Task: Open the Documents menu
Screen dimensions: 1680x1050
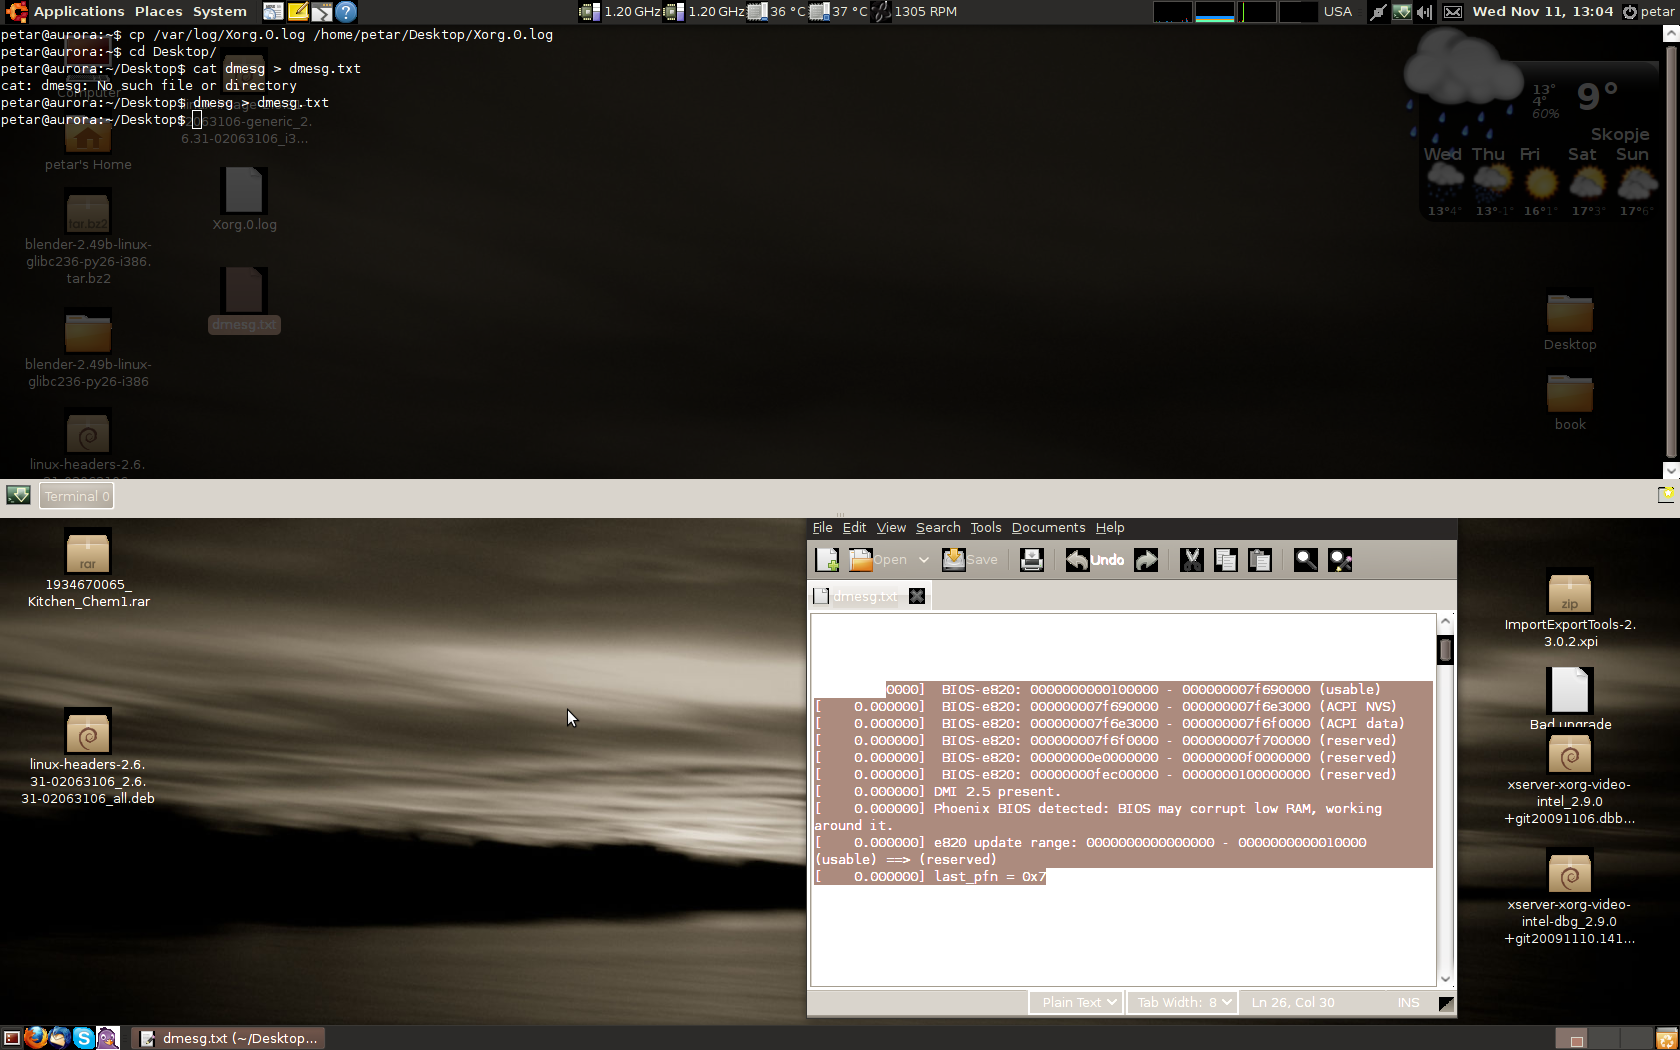Action: click(x=1047, y=528)
